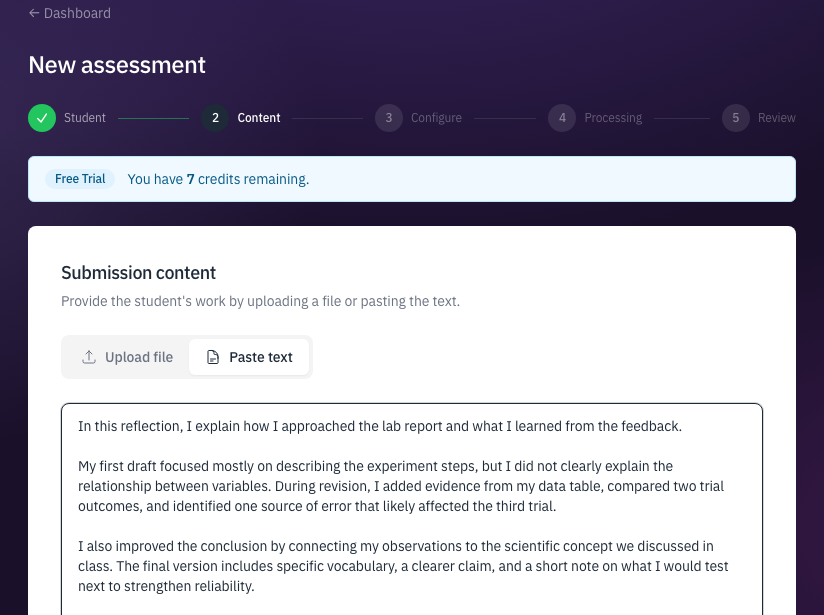Viewport: 824px width, 615px height.
Task: Click the step 2 number badge
Action: point(215,117)
